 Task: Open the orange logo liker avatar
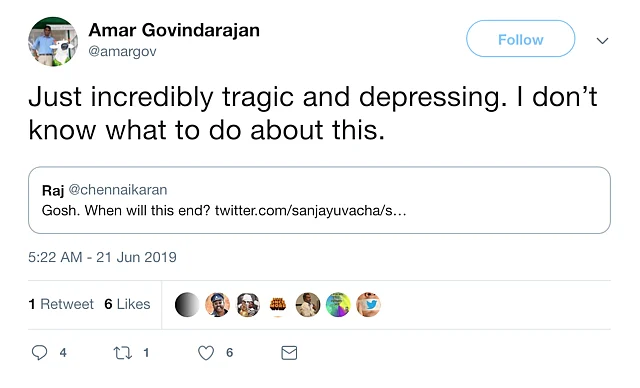[x=278, y=304]
